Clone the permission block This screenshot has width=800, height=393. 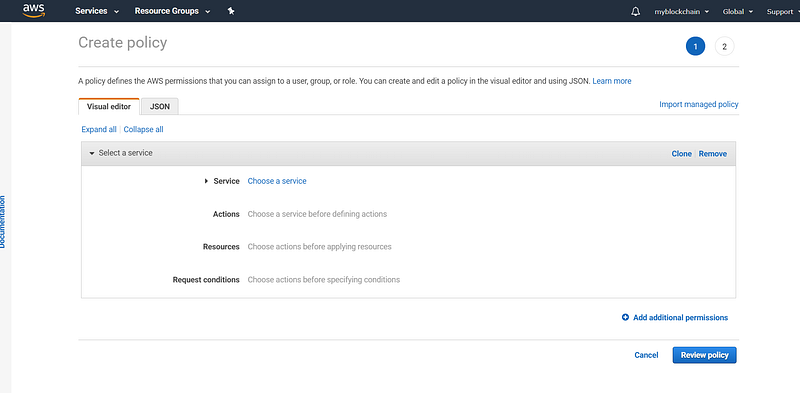(x=682, y=154)
